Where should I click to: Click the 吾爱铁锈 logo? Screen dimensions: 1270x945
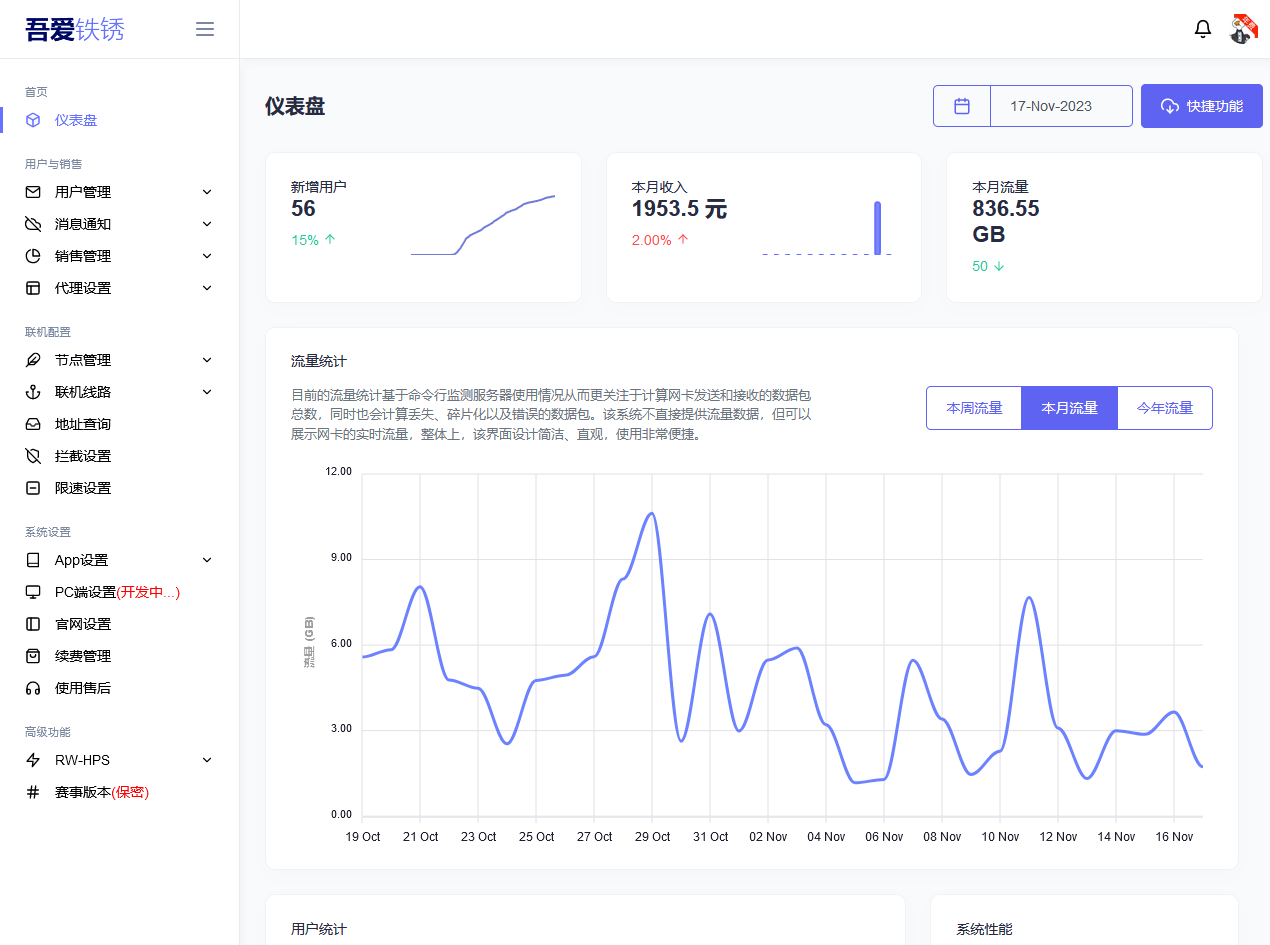point(75,30)
